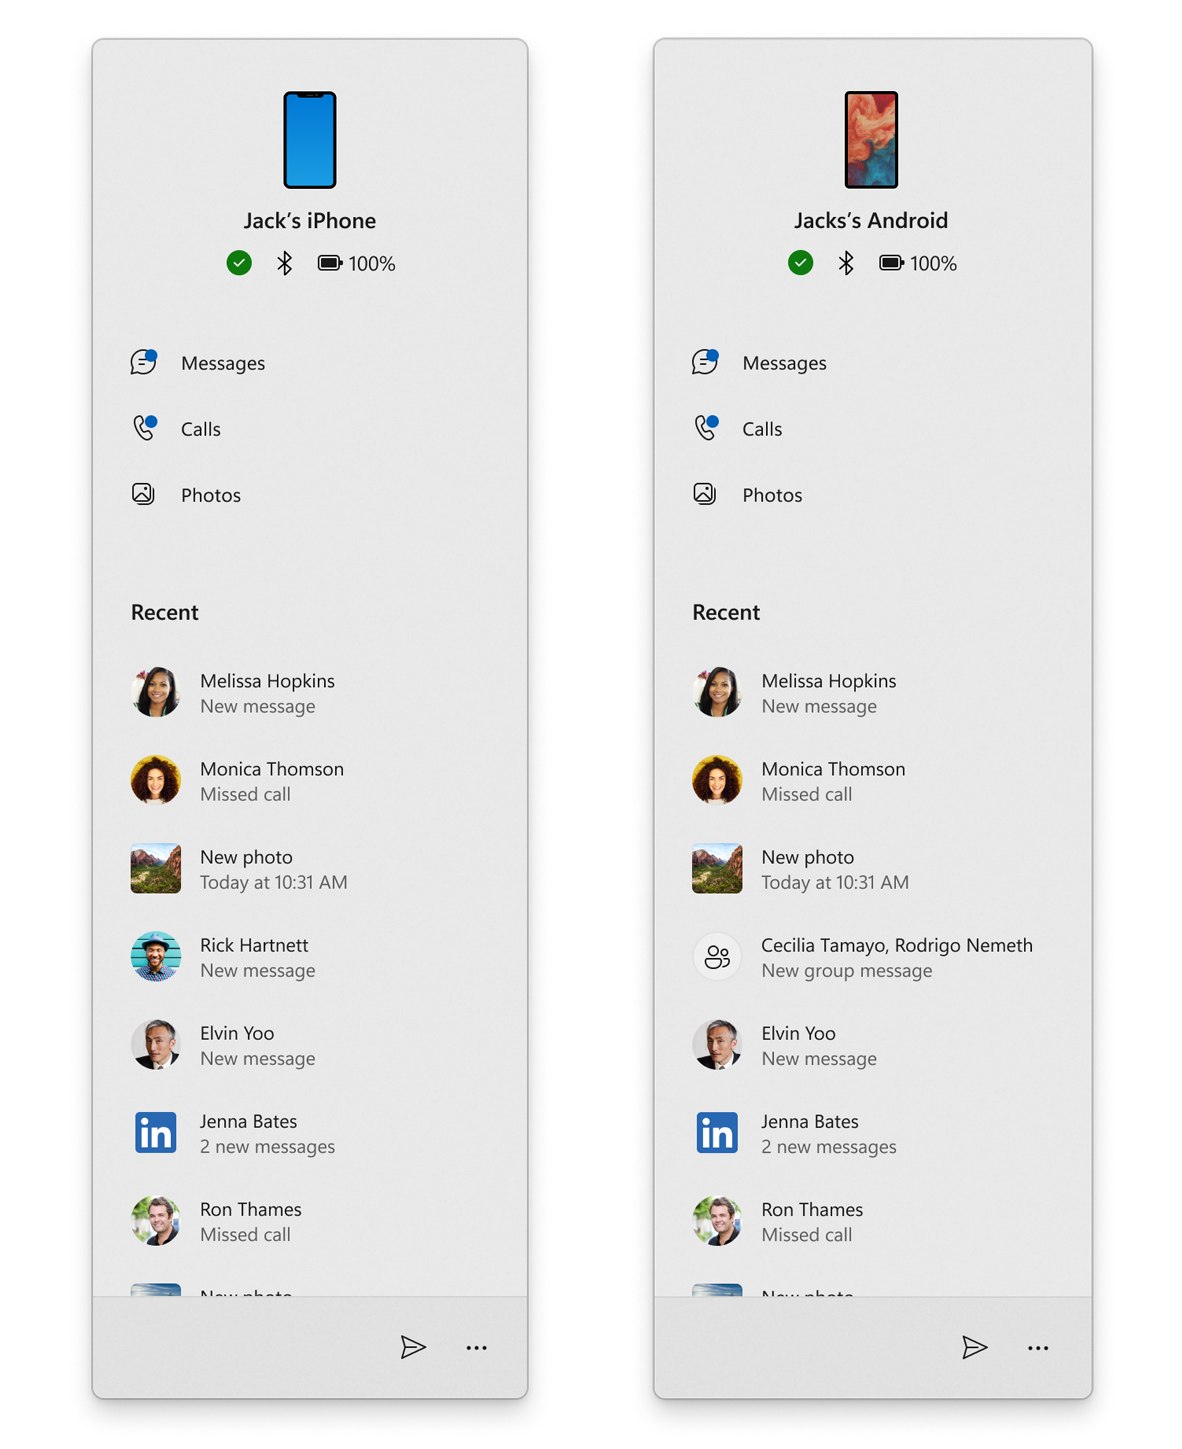
Task: Select Monica Thomson missed call in Android panel
Action: (832, 781)
